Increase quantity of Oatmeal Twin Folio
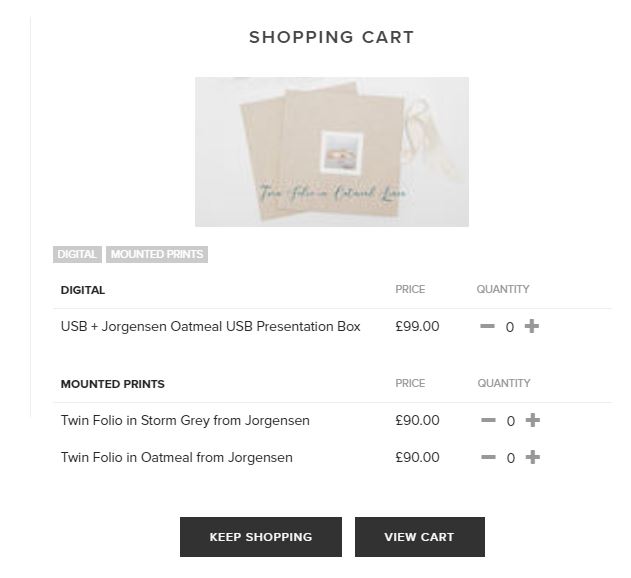This screenshot has height=578, width=631. [x=533, y=458]
